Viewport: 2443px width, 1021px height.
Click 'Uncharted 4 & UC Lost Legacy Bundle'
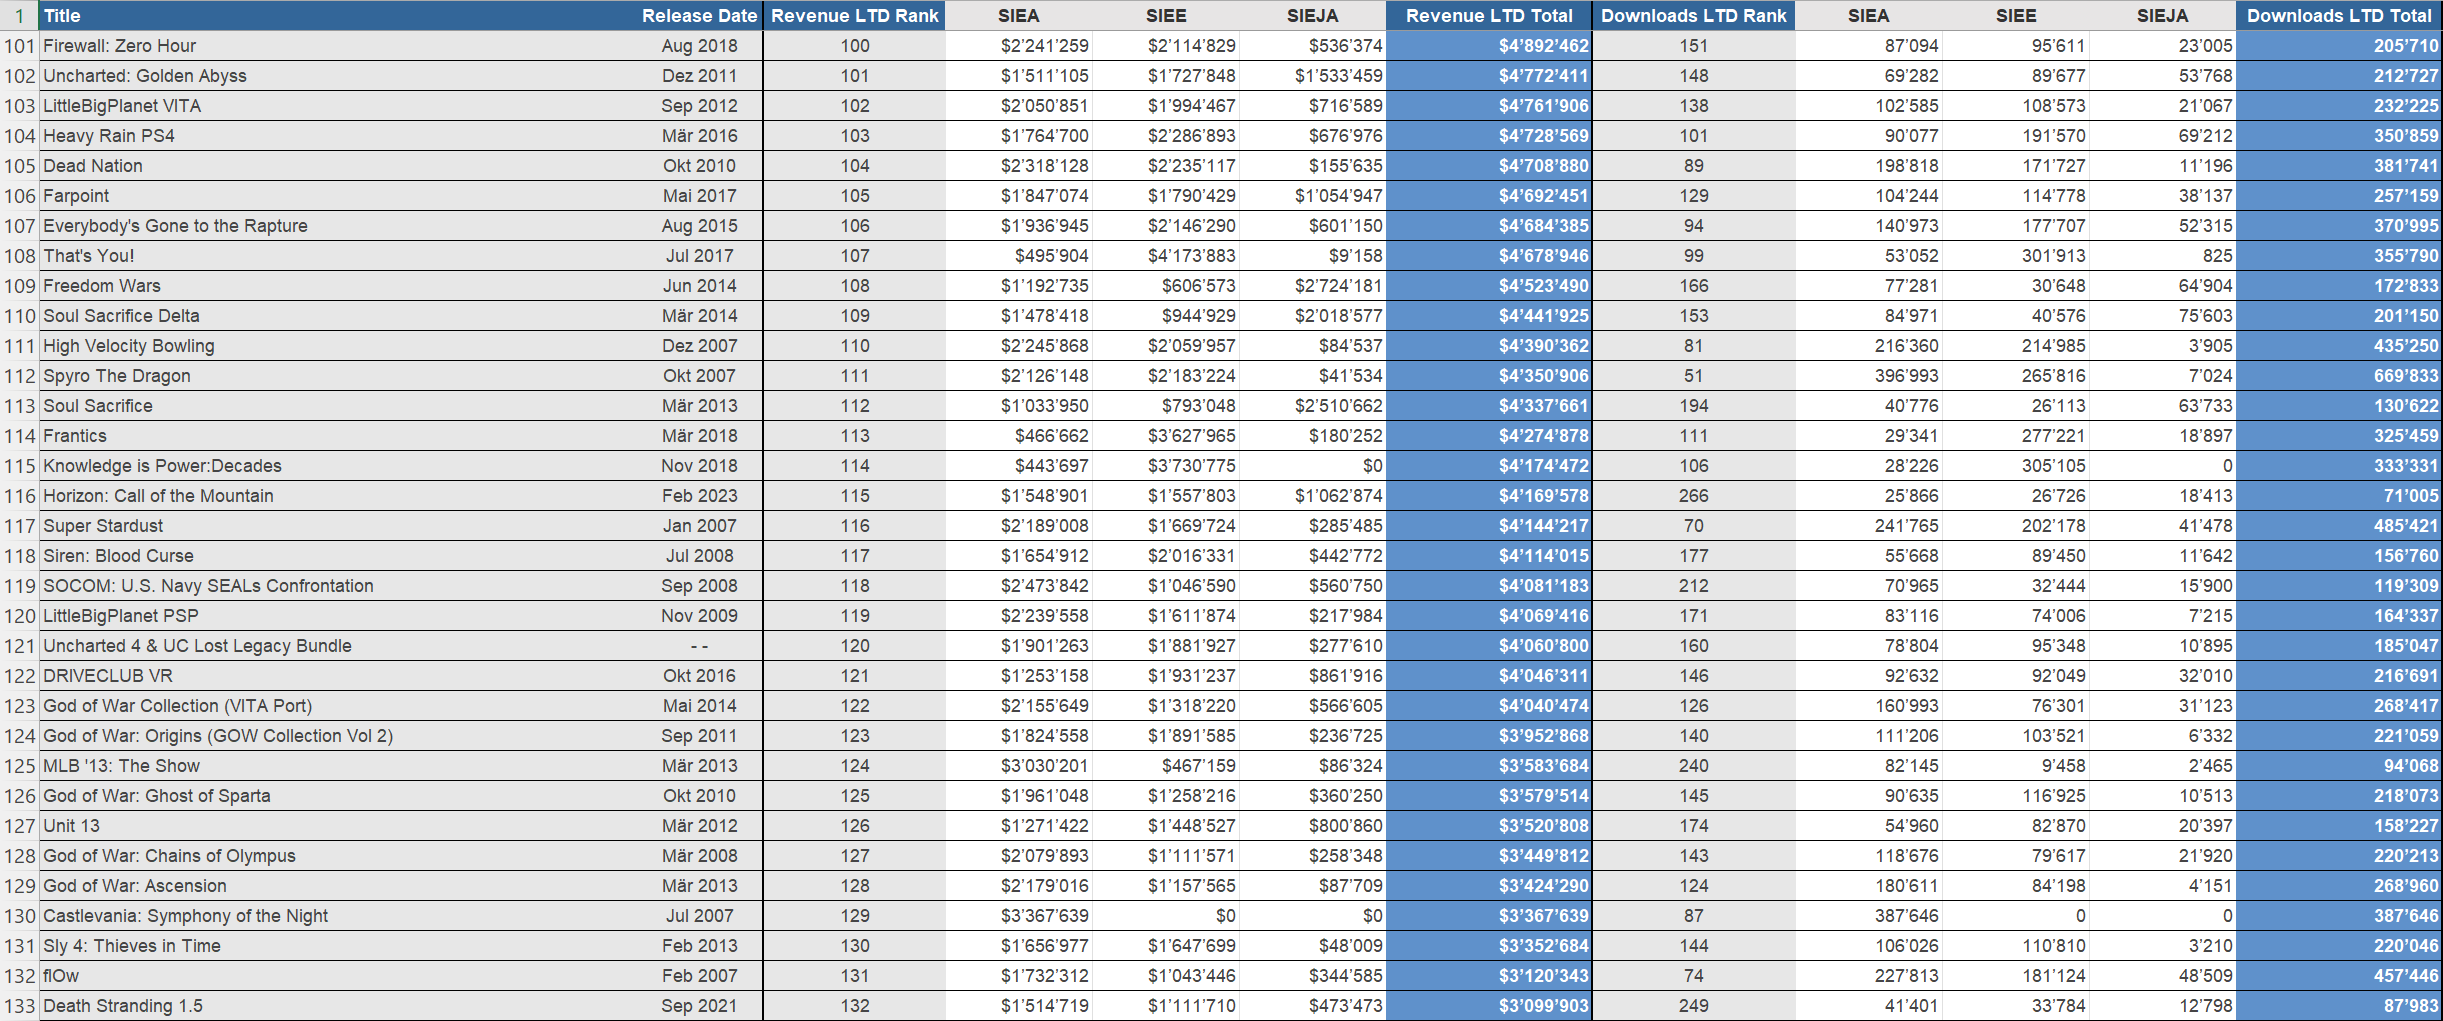coord(338,646)
